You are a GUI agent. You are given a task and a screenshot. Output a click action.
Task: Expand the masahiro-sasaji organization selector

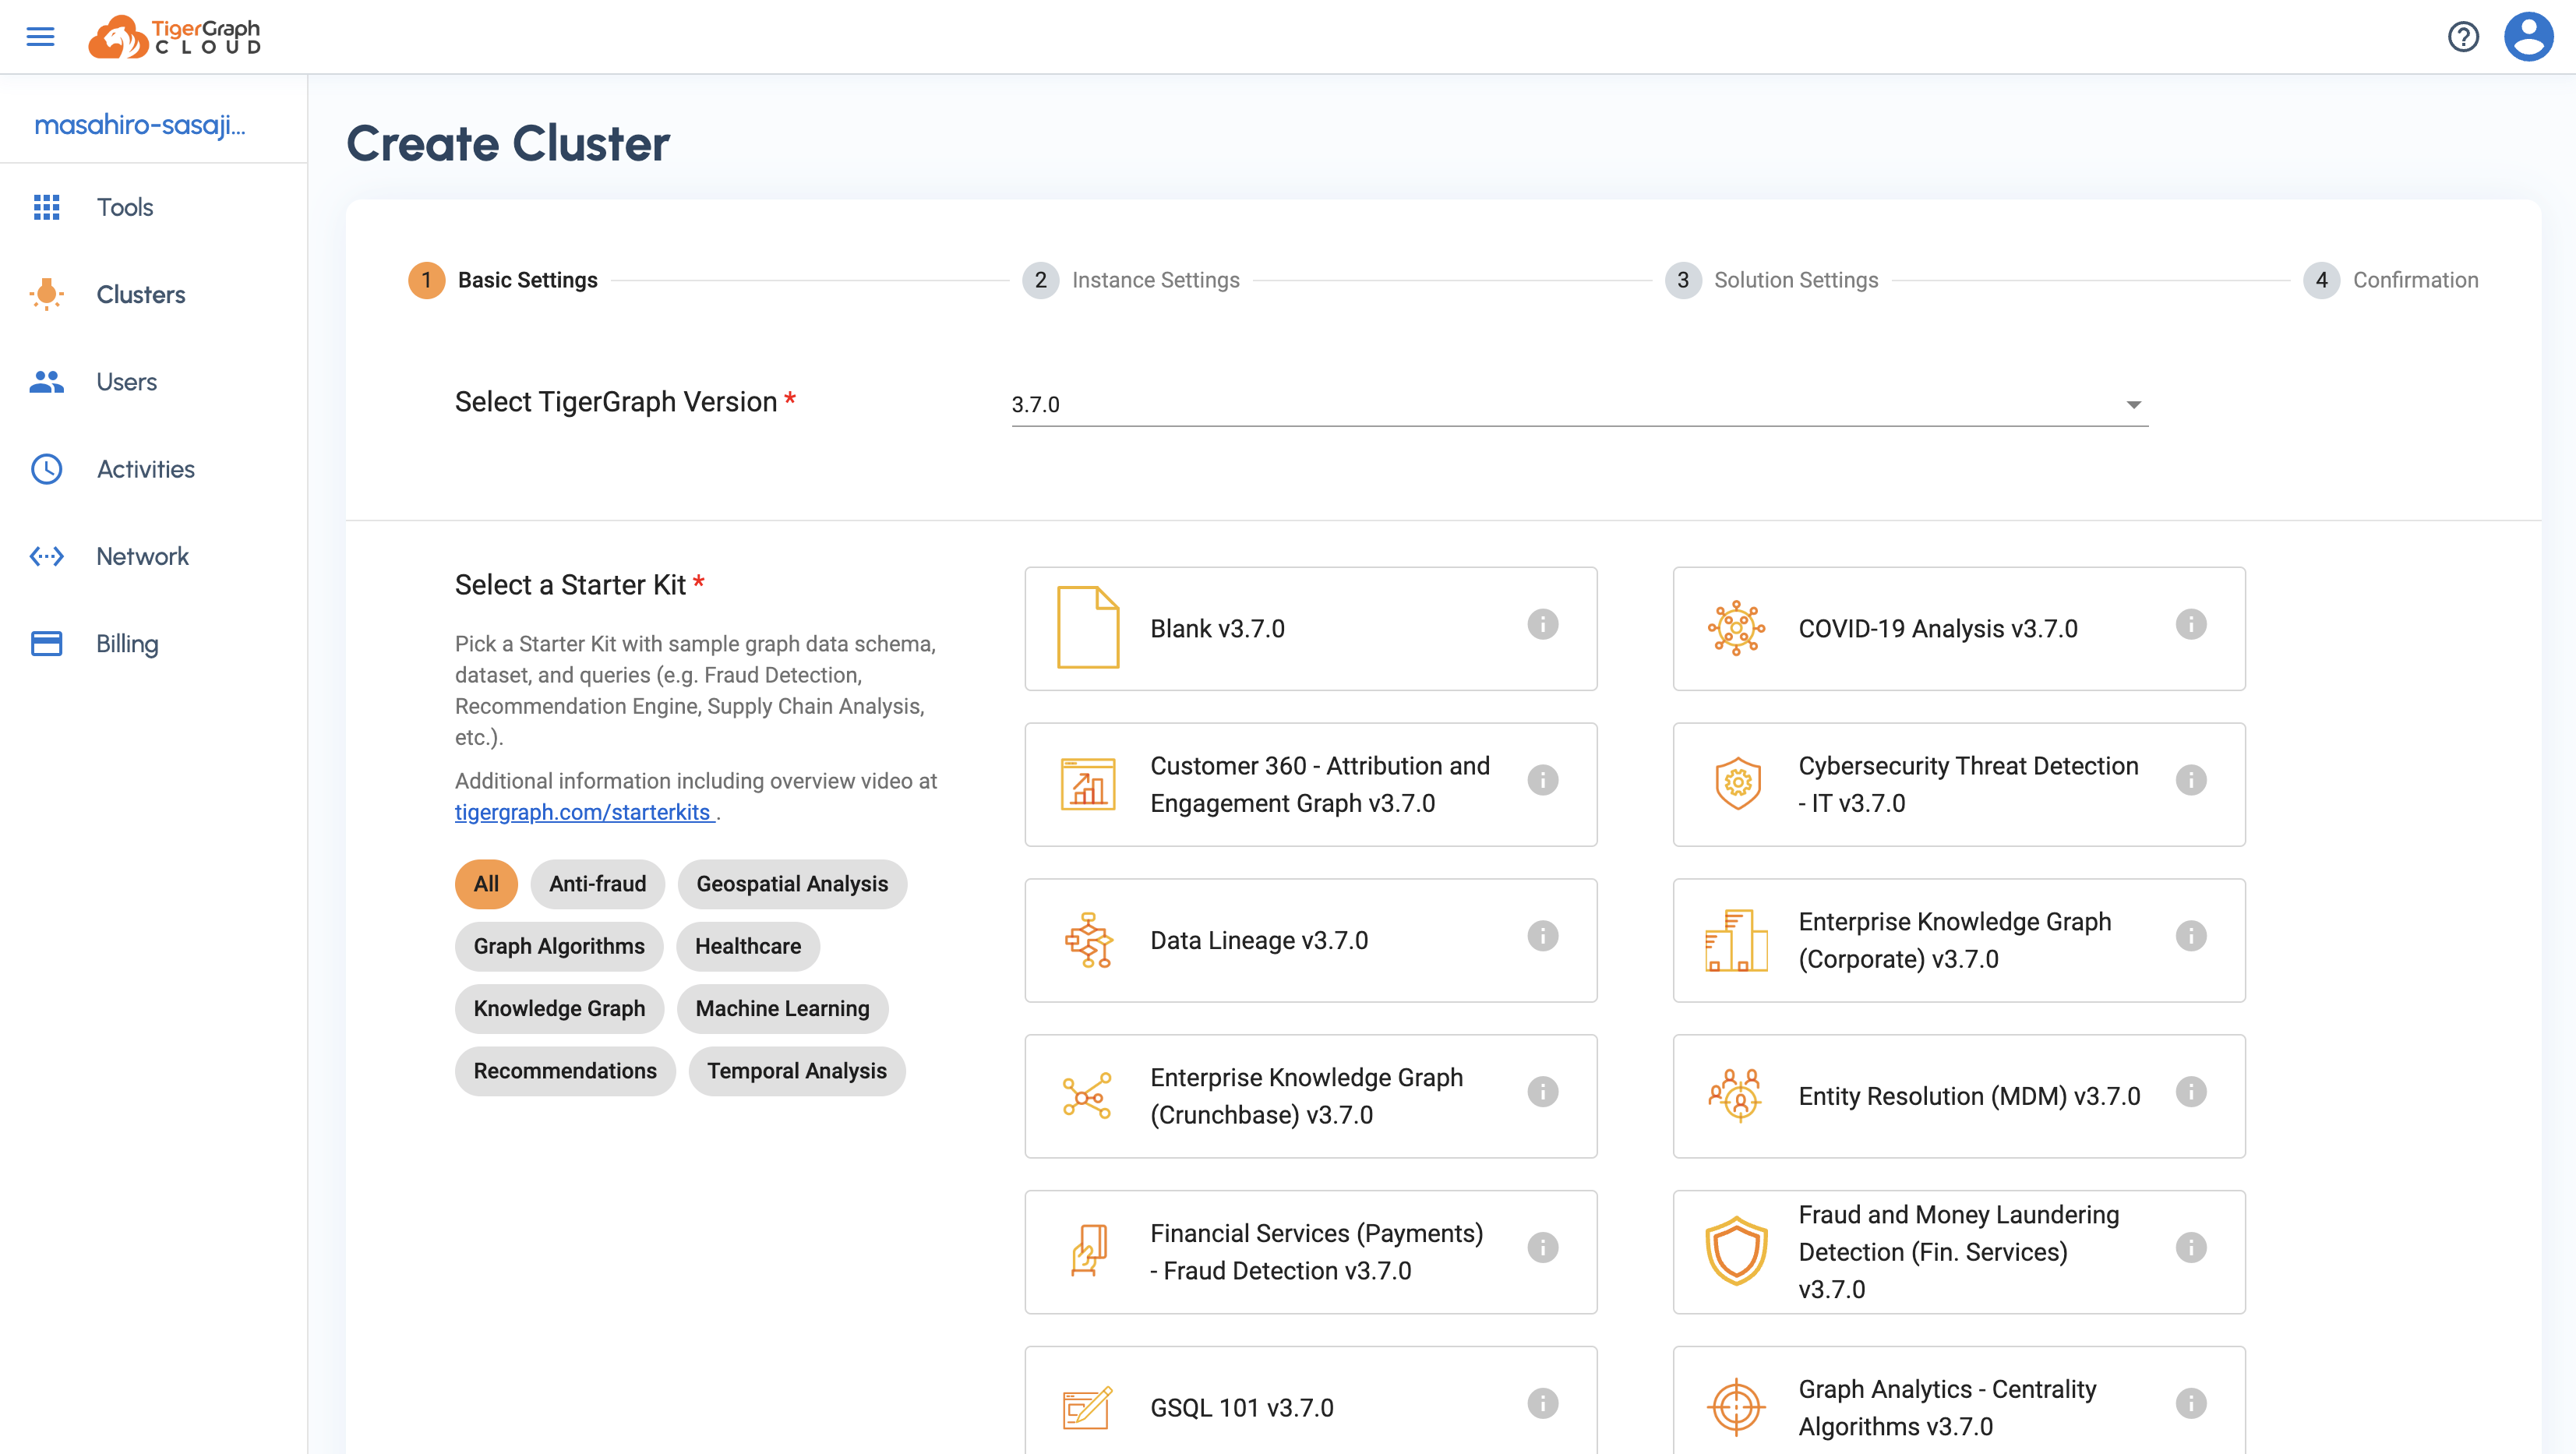pos(140,125)
